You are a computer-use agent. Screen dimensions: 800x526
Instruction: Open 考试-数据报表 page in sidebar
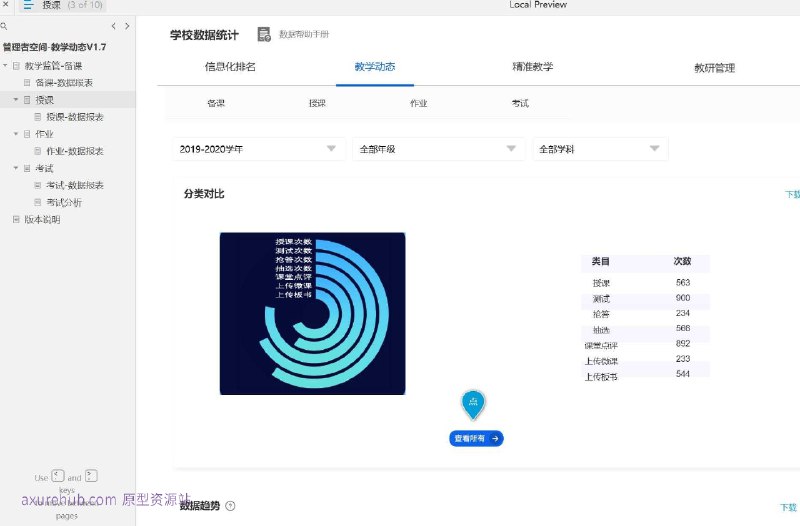[x=75, y=185]
